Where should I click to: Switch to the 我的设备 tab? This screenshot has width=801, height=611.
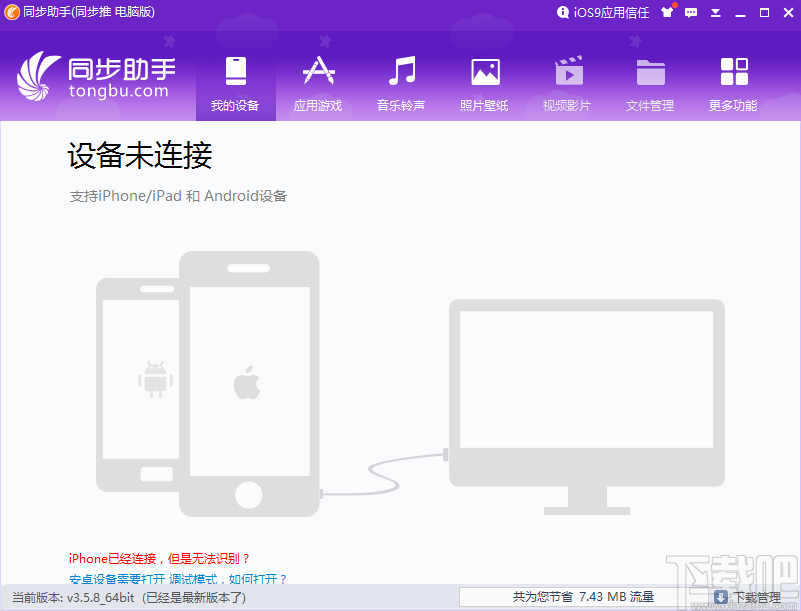[235, 80]
